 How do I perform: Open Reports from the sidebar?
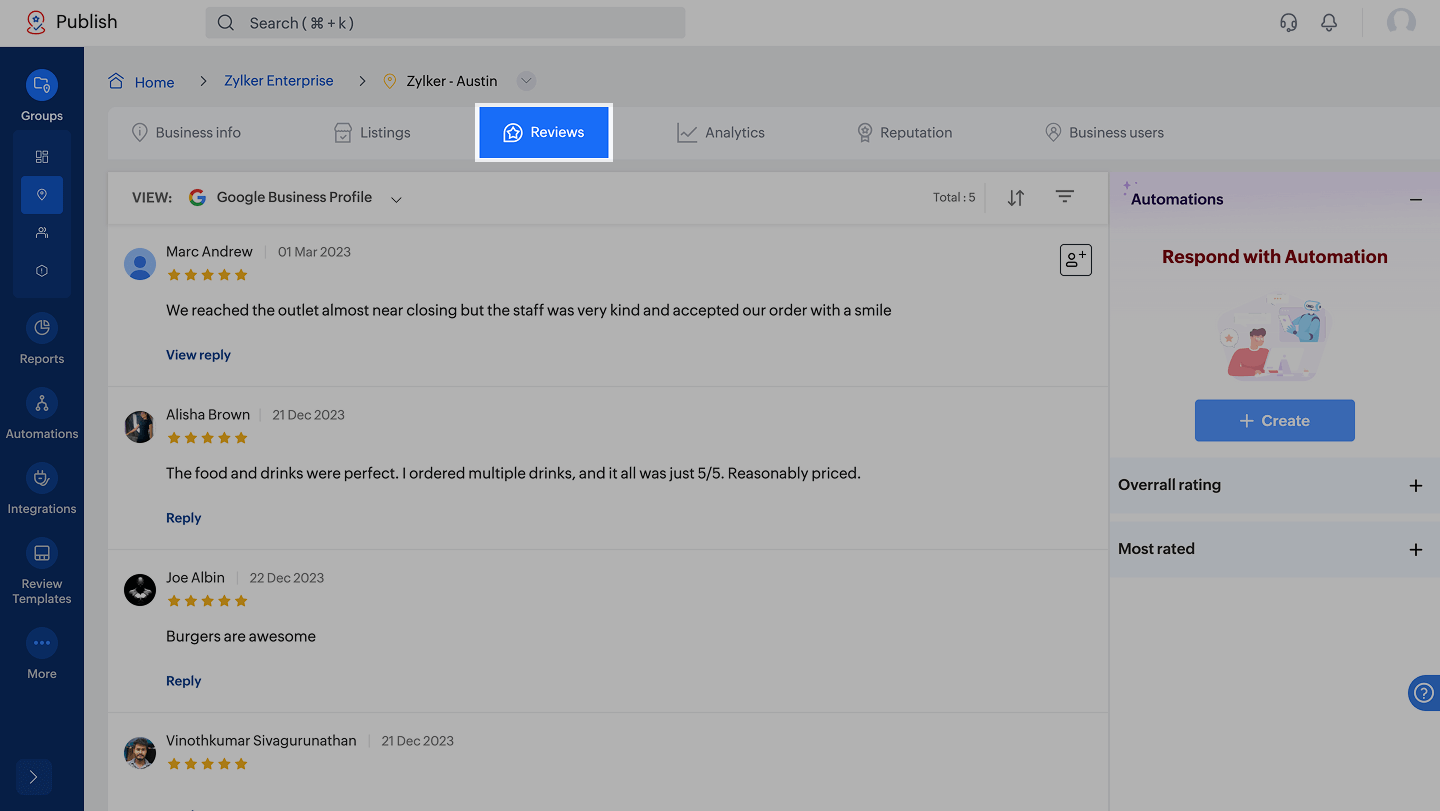[x=42, y=339]
